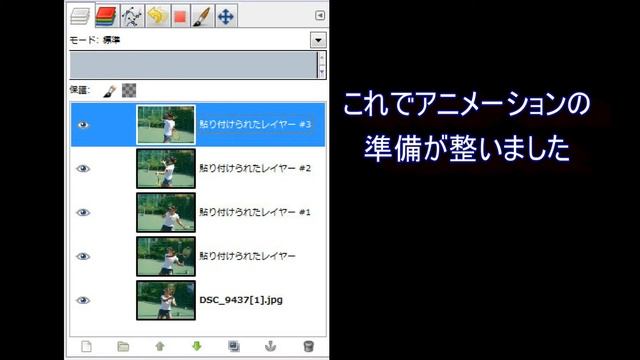Open the red square colors tab
This screenshot has height=360, width=640.
pyautogui.click(x=180, y=16)
